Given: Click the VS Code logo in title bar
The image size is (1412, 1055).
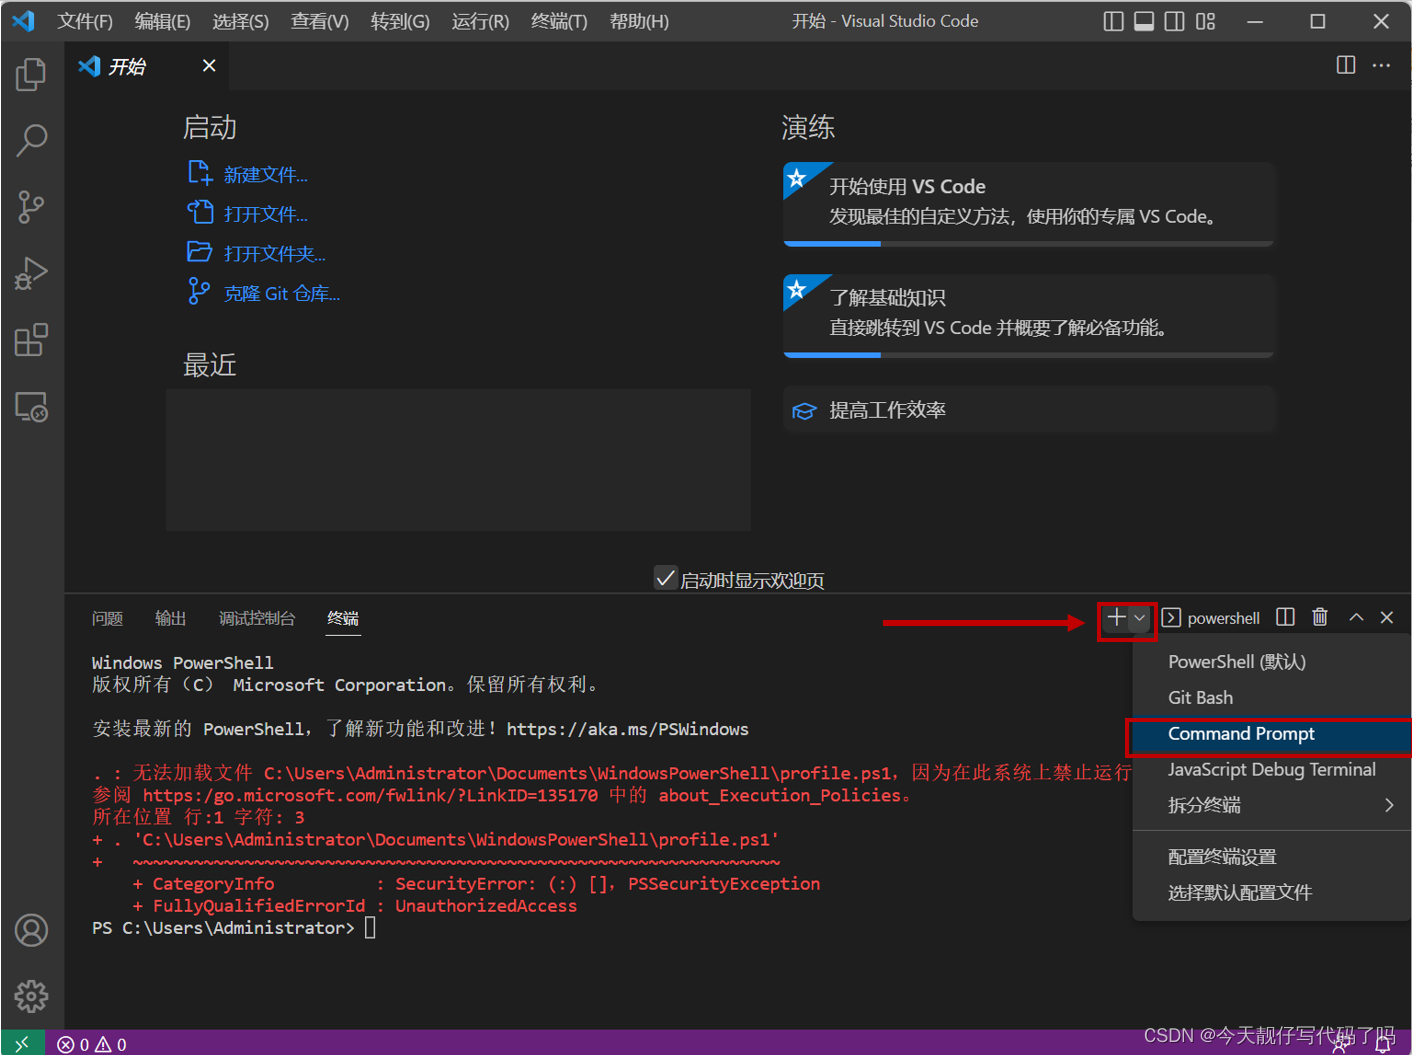Looking at the screenshot, I should coord(23,20).
